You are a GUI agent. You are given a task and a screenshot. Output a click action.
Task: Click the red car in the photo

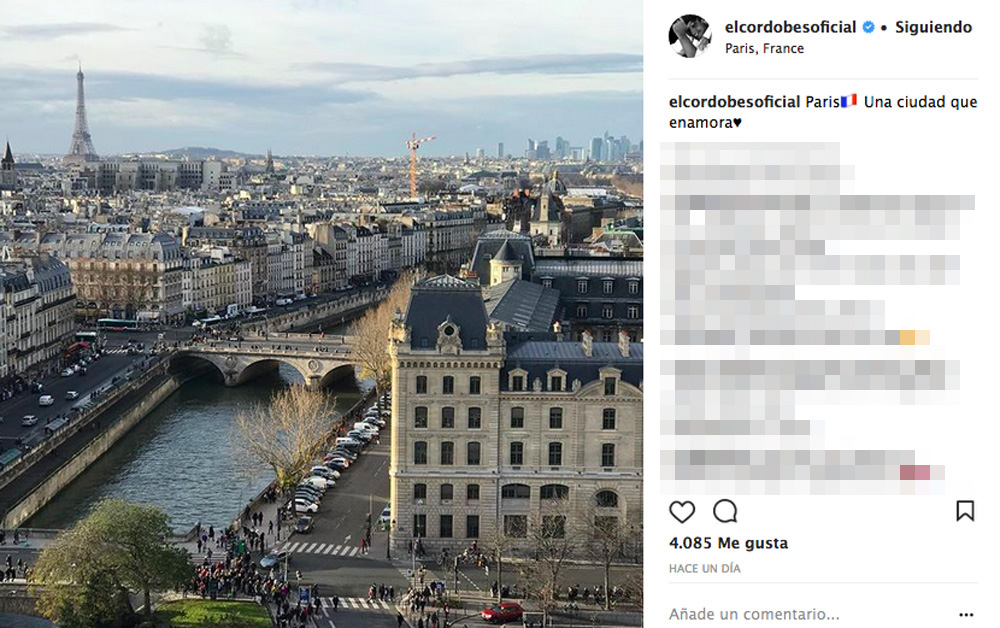(x=503, y=612)
